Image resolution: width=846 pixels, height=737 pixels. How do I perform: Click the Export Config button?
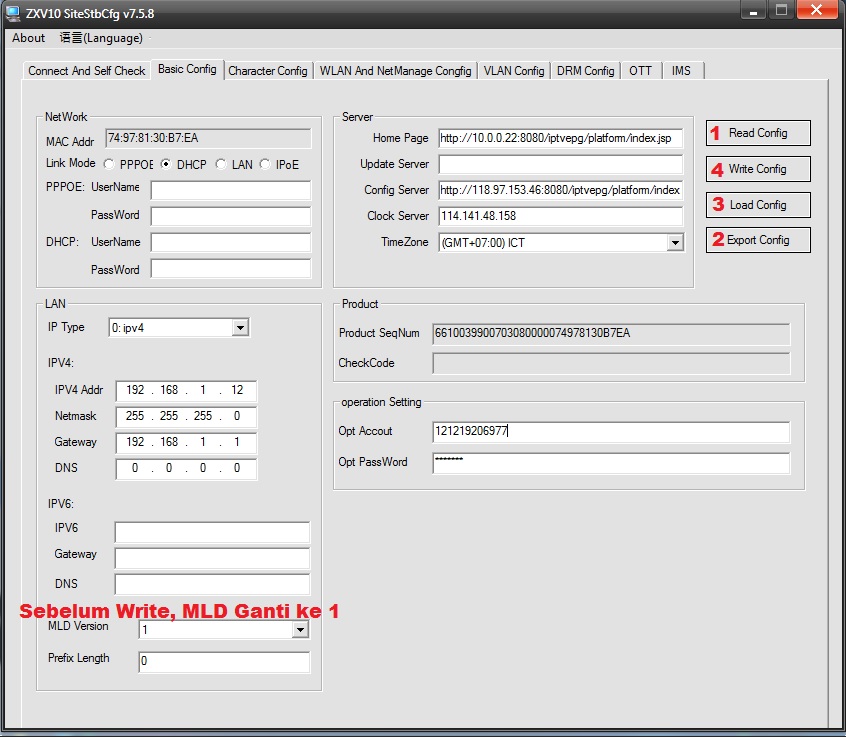pos(758,240)
